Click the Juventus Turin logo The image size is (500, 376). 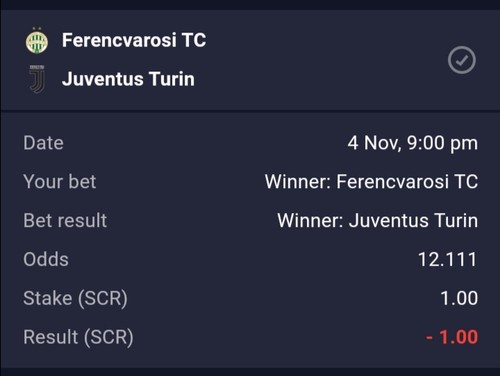37,79
